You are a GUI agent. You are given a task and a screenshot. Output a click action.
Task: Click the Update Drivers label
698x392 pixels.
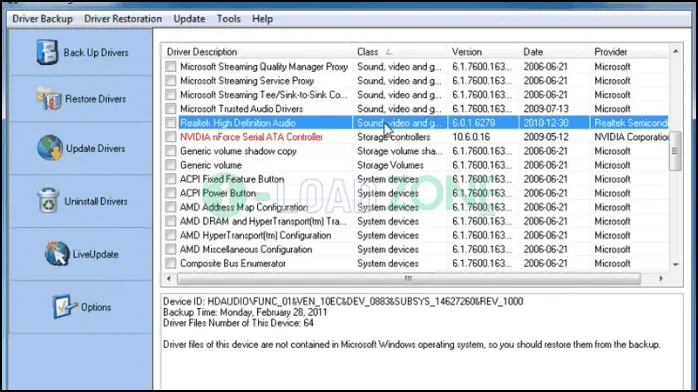96,149
